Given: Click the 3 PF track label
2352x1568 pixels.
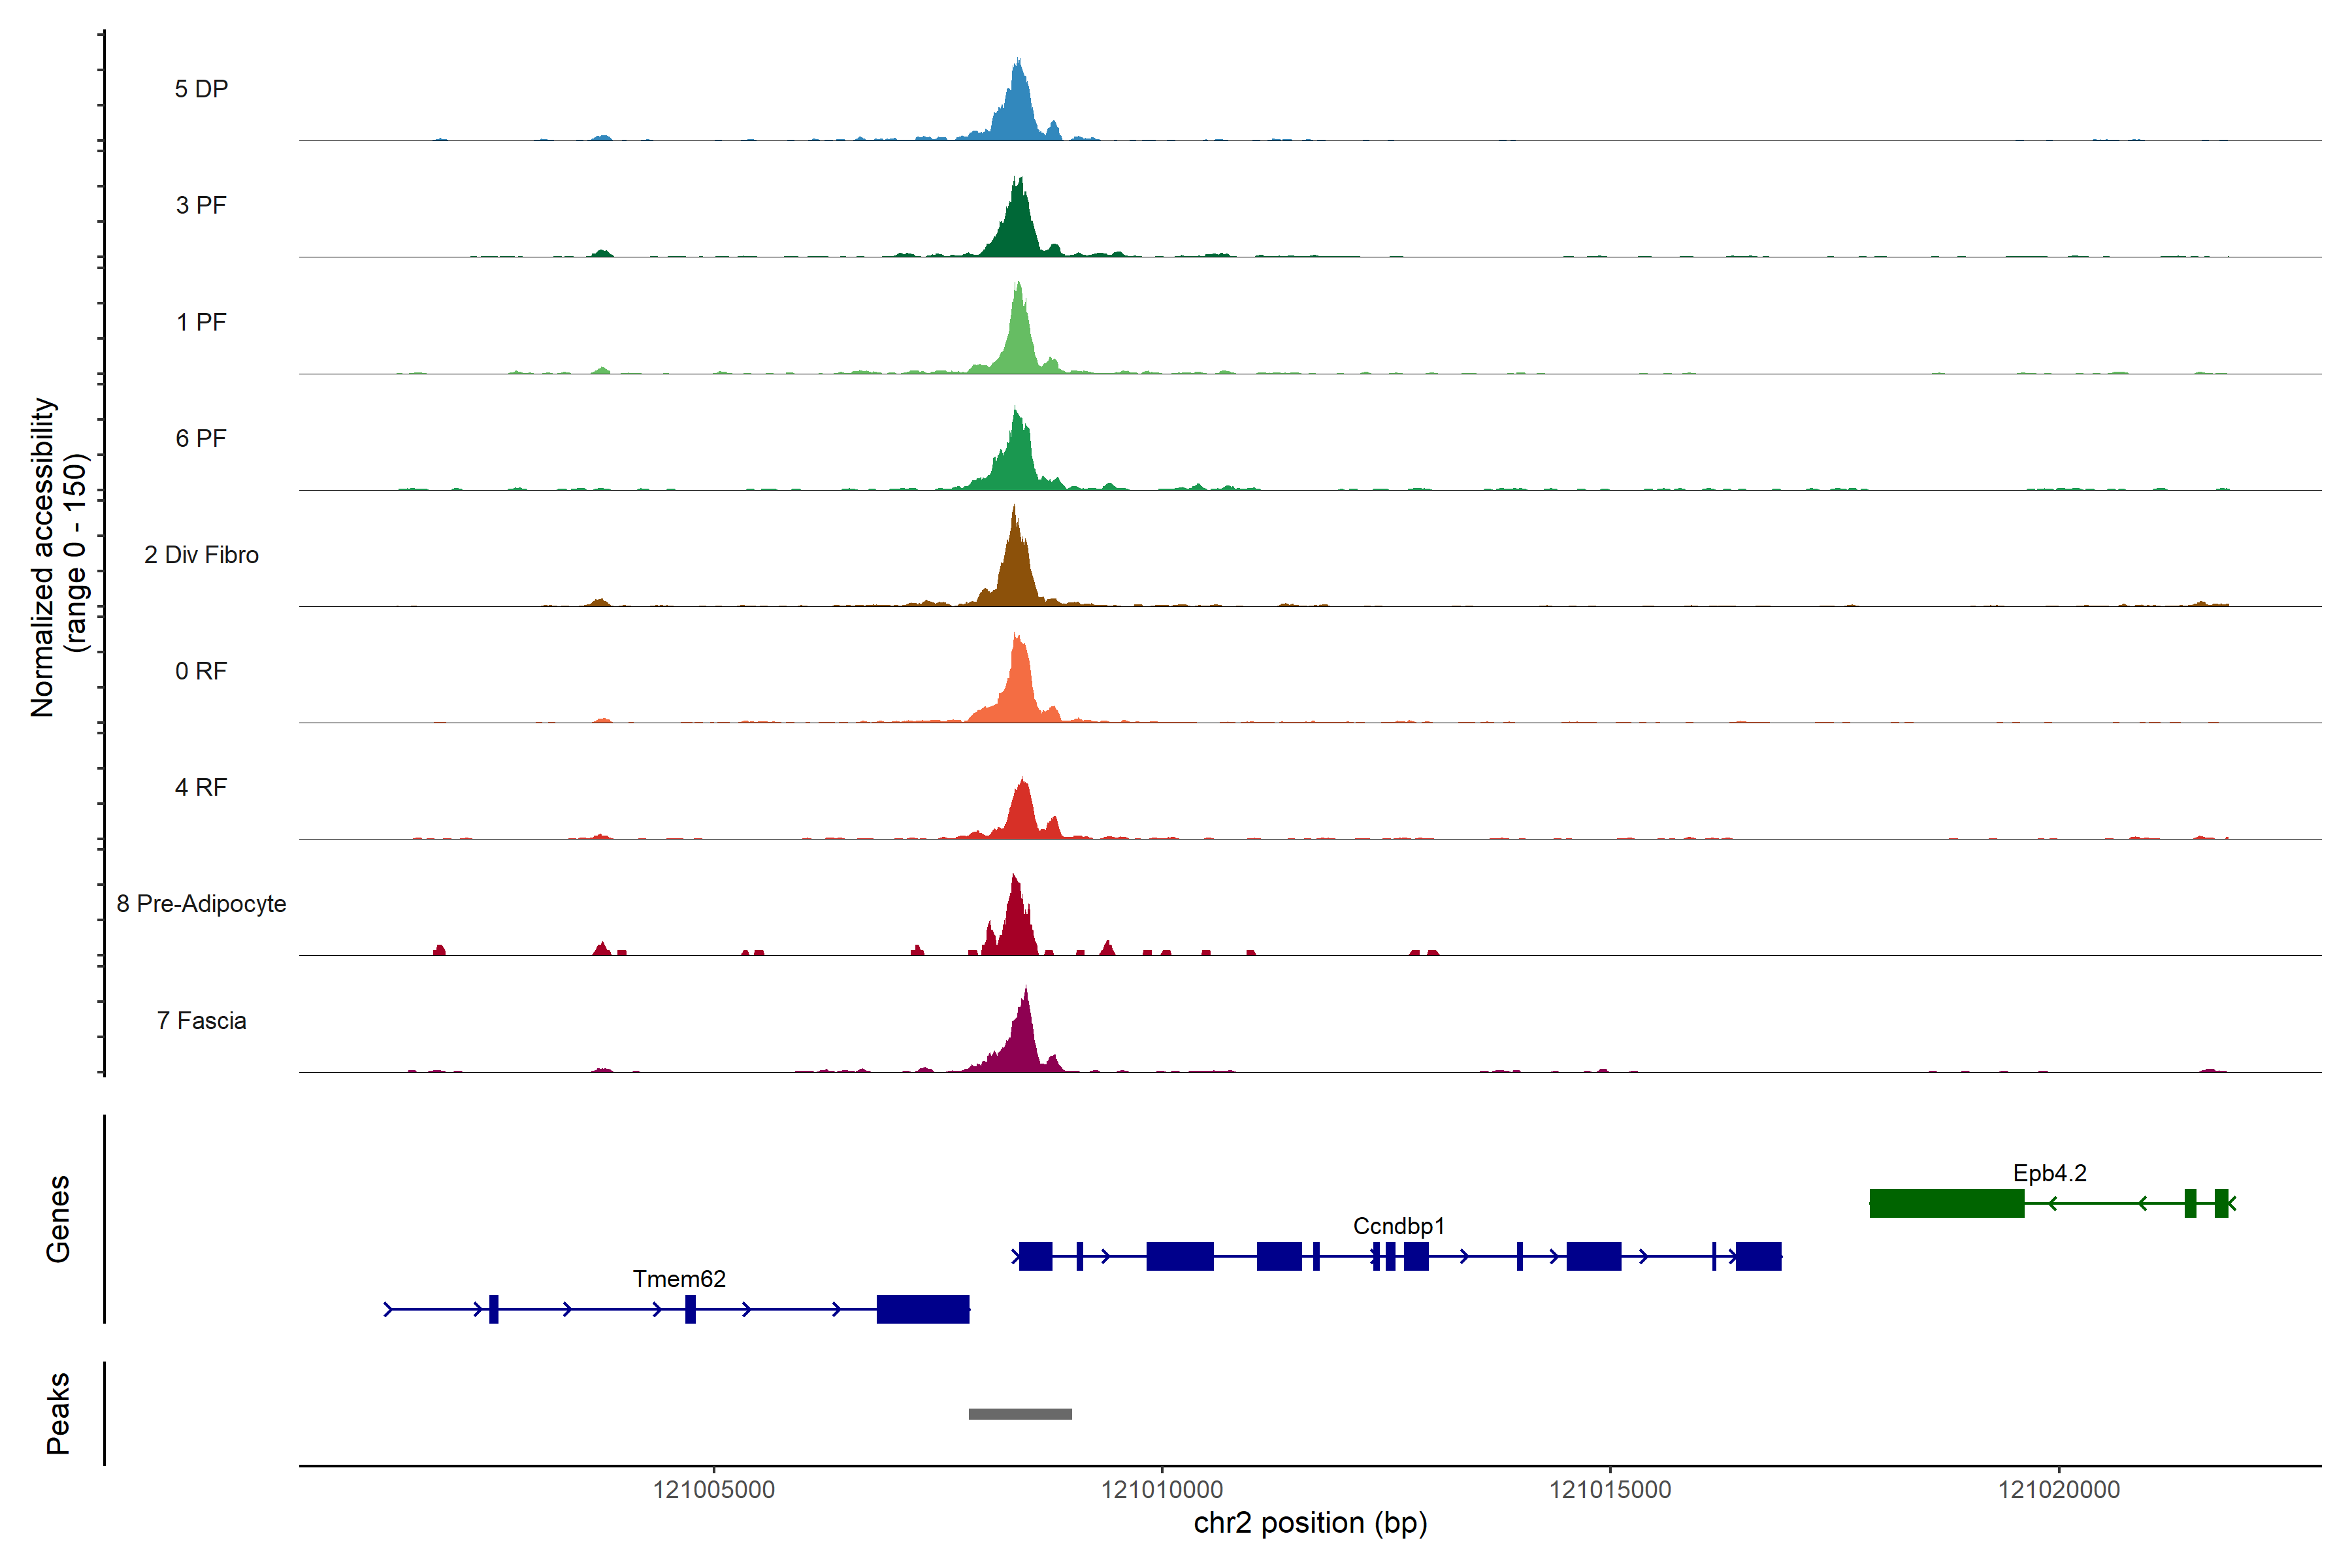Looking at the screenshot, I should pyautogui.click(x=201, y=205).
